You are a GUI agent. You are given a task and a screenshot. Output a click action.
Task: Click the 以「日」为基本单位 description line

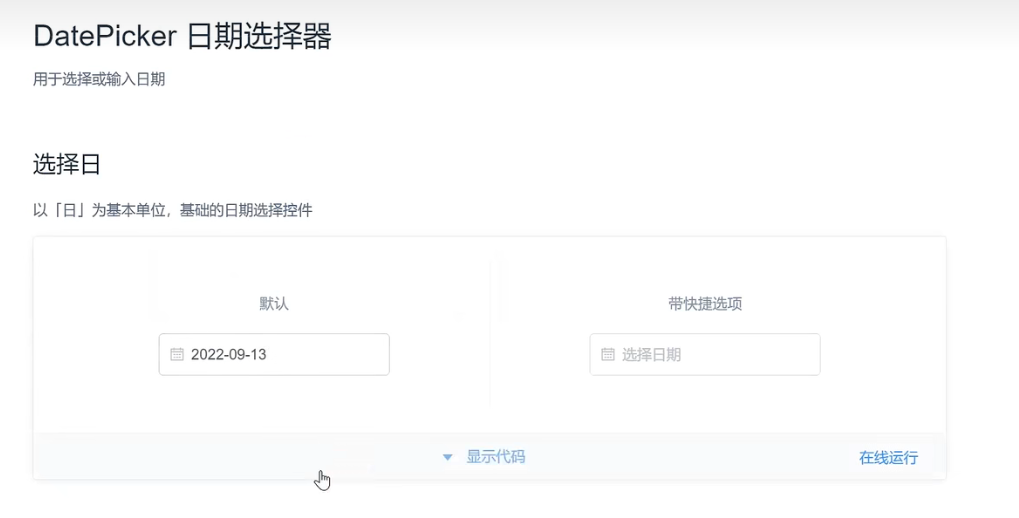point(173,210)
